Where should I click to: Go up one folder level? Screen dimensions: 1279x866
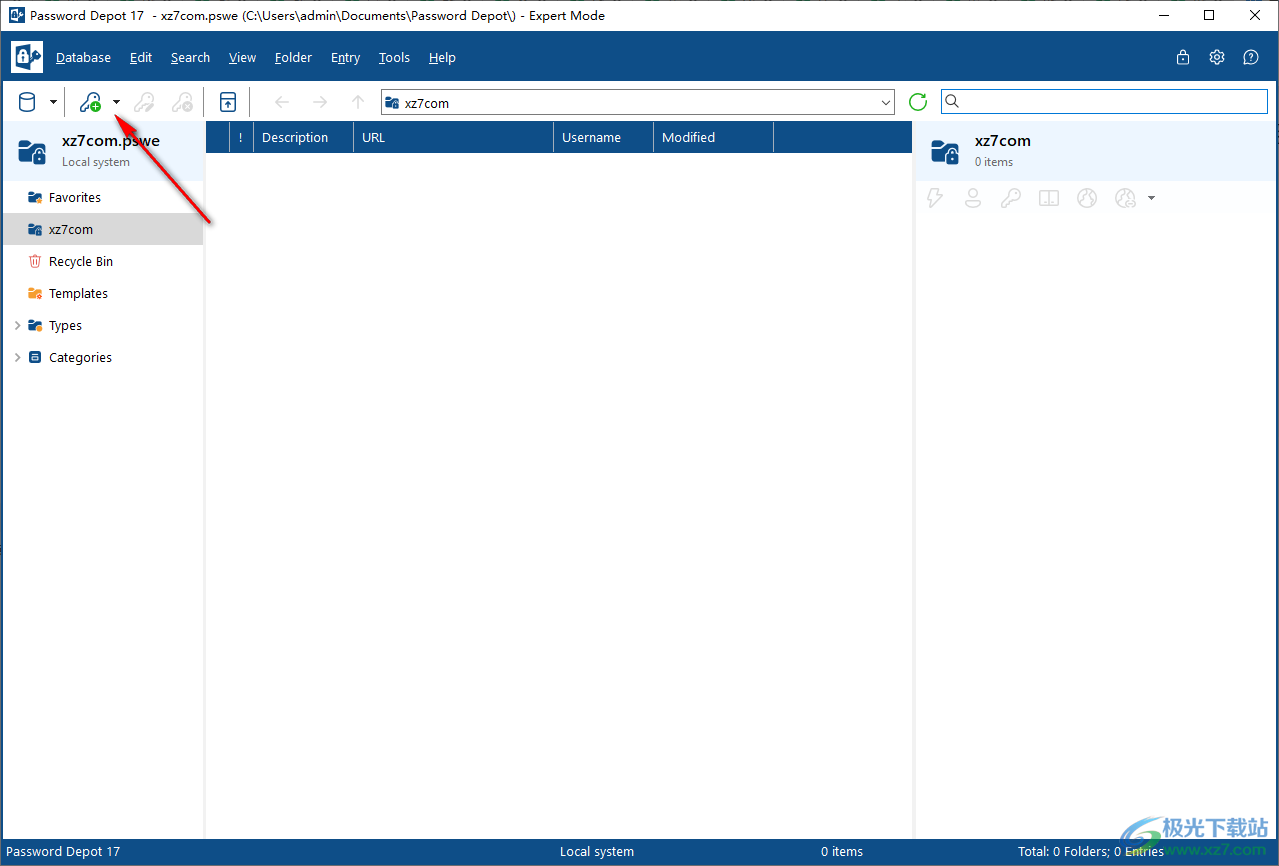358,102
